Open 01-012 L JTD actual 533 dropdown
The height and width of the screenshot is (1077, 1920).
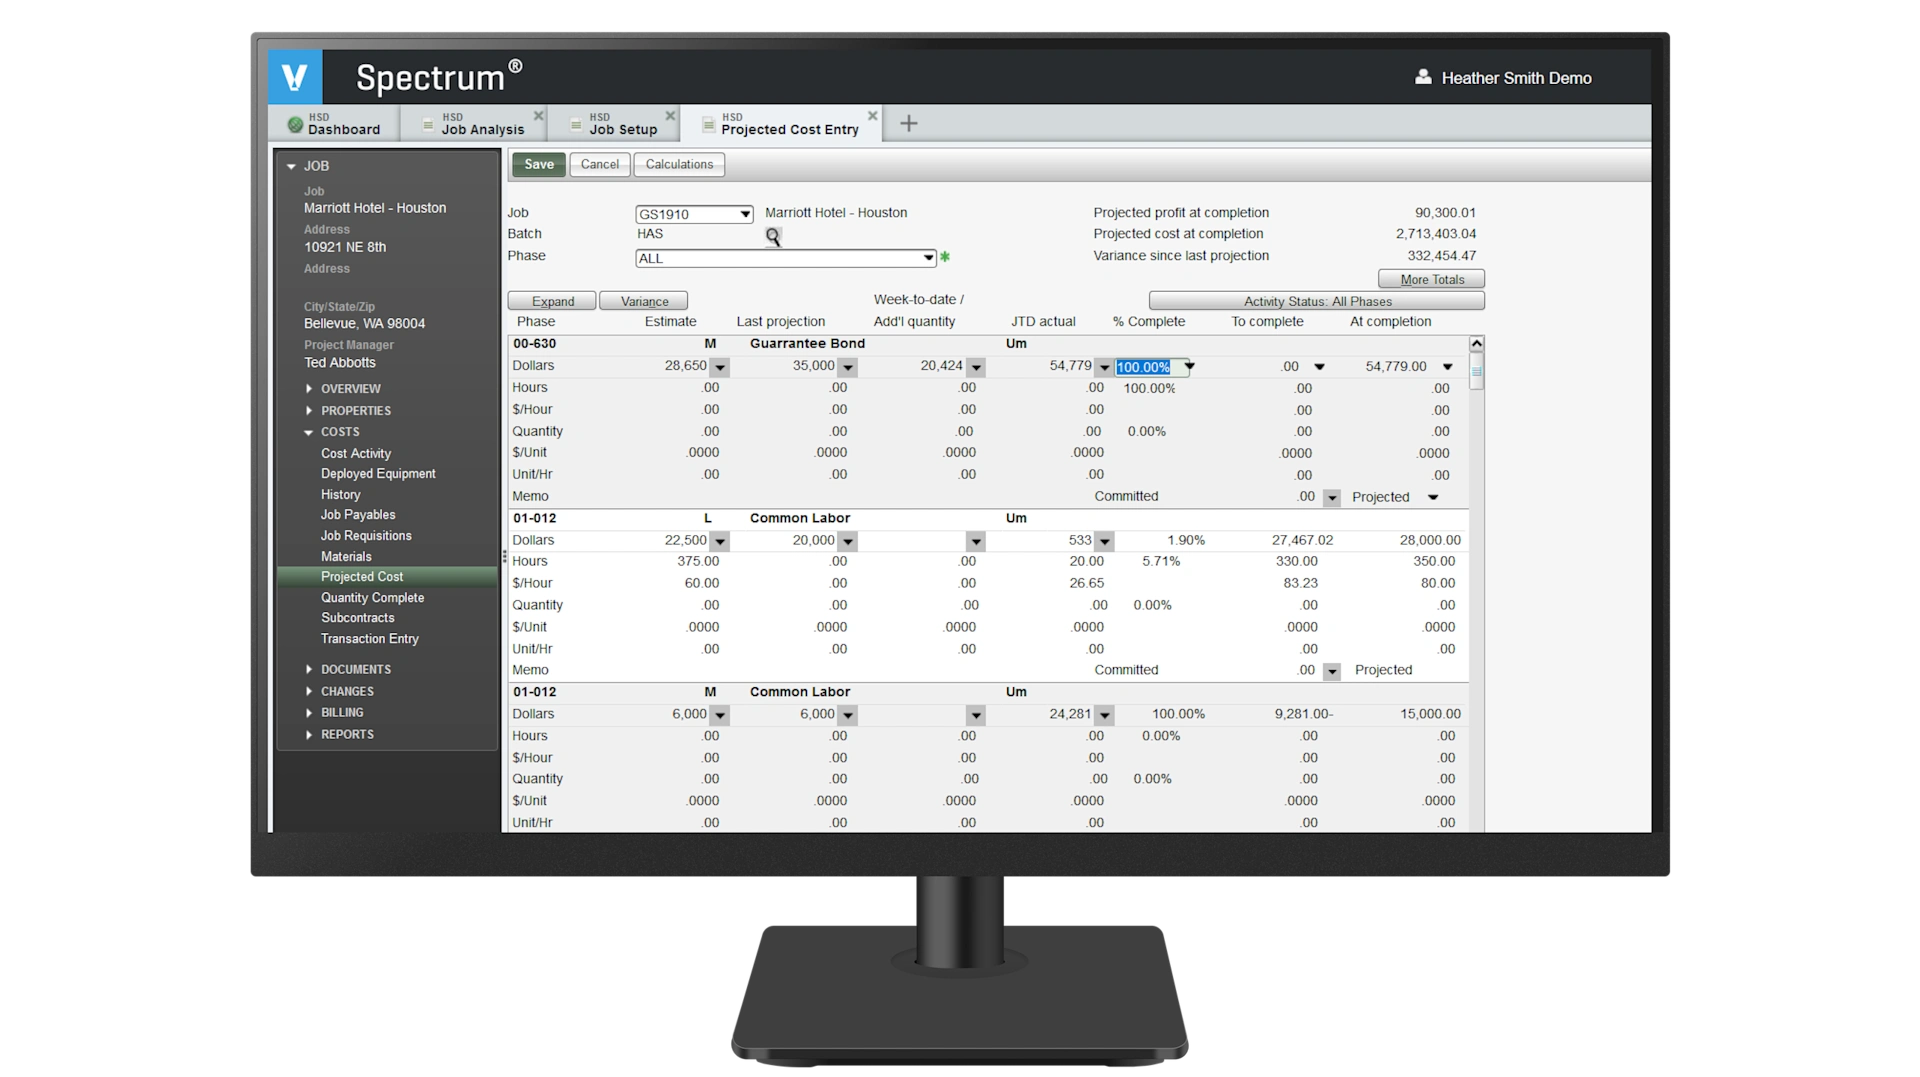[1104, 541]
